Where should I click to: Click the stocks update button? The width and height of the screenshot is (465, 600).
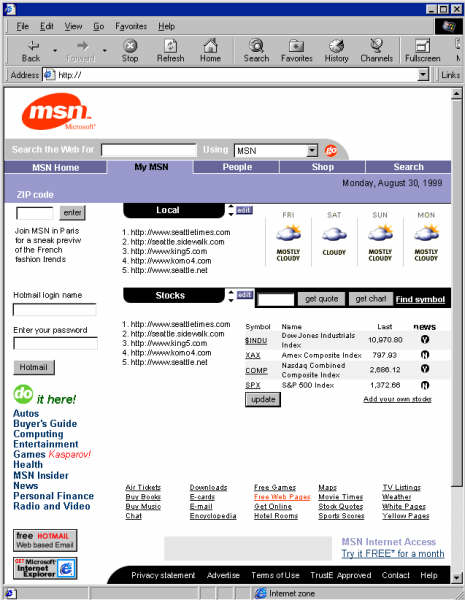tap(263, 399)
